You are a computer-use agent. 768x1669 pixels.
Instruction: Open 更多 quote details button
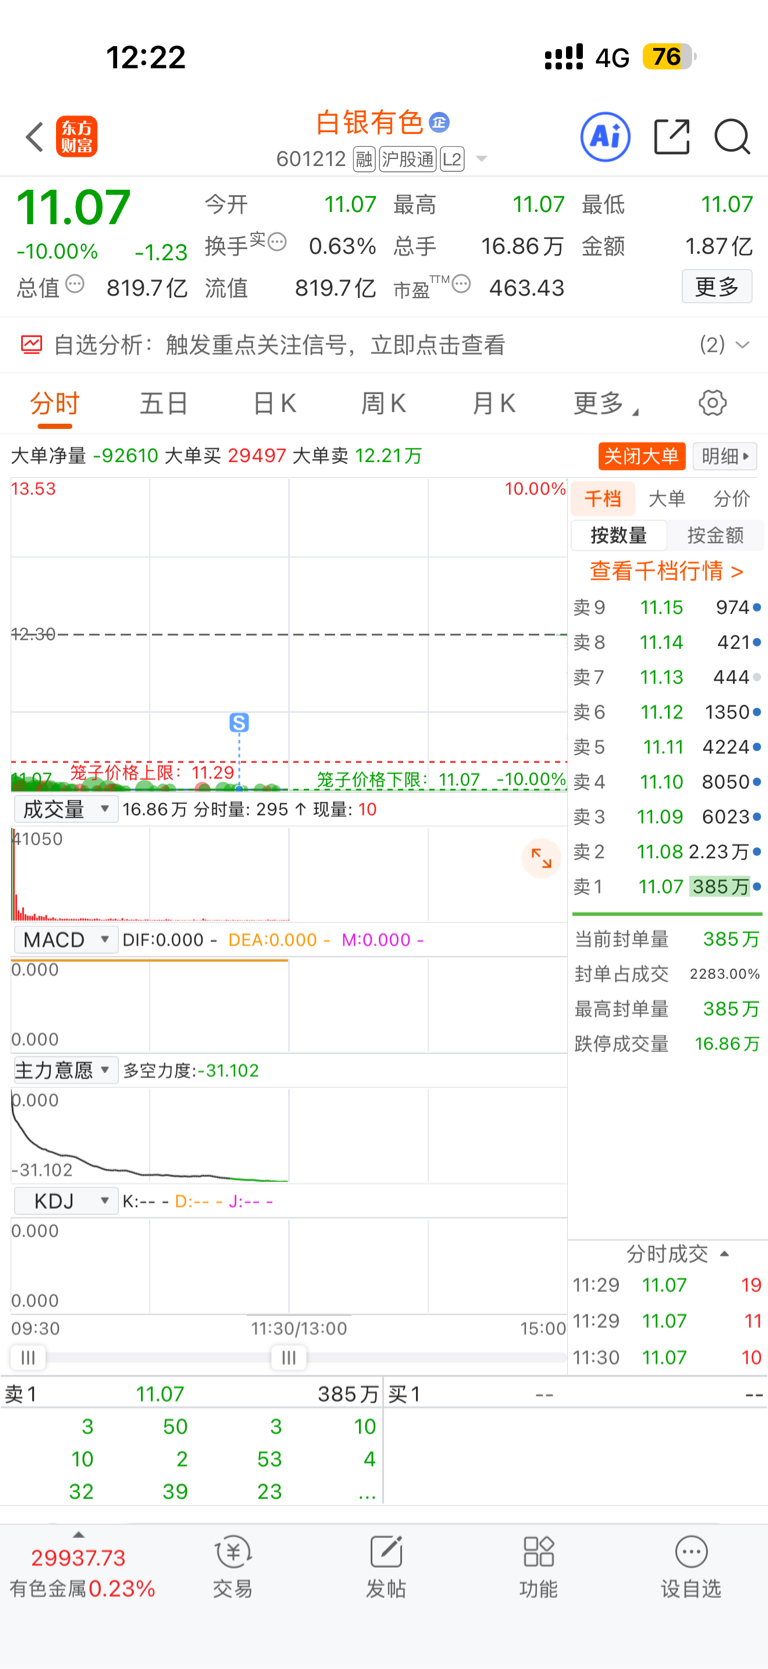717,287
